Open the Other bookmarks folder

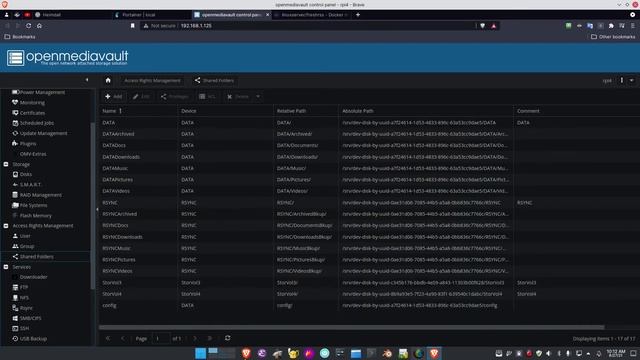613,37
